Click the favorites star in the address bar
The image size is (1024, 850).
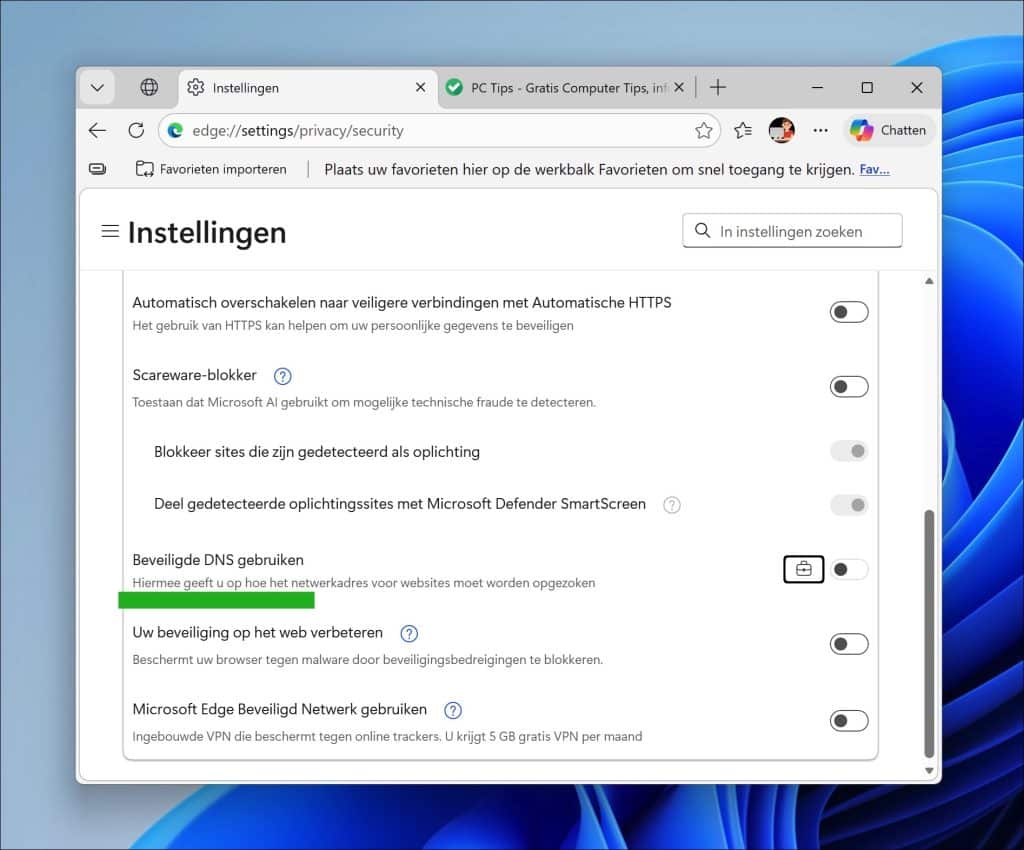(x=703, y=130)
